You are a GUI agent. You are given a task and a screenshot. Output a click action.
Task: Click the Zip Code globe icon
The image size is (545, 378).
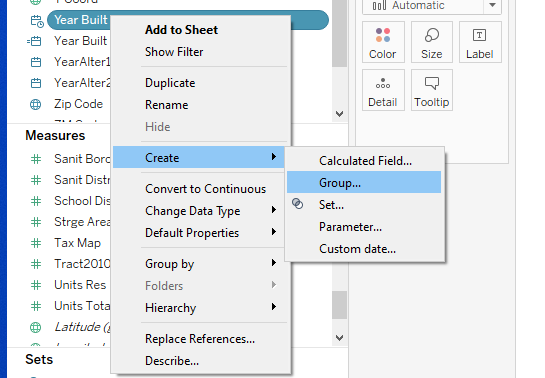click(x=35, y=104)
